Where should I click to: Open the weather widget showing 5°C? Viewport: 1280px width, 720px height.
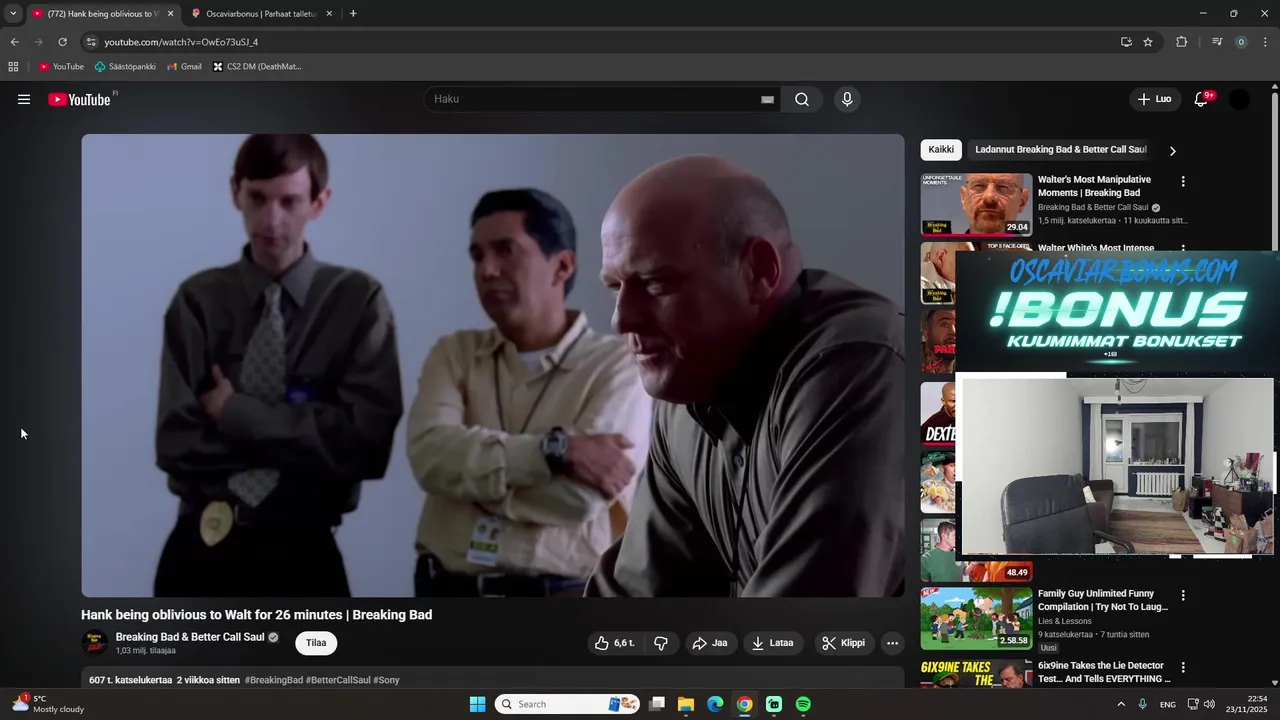point(49,704)
